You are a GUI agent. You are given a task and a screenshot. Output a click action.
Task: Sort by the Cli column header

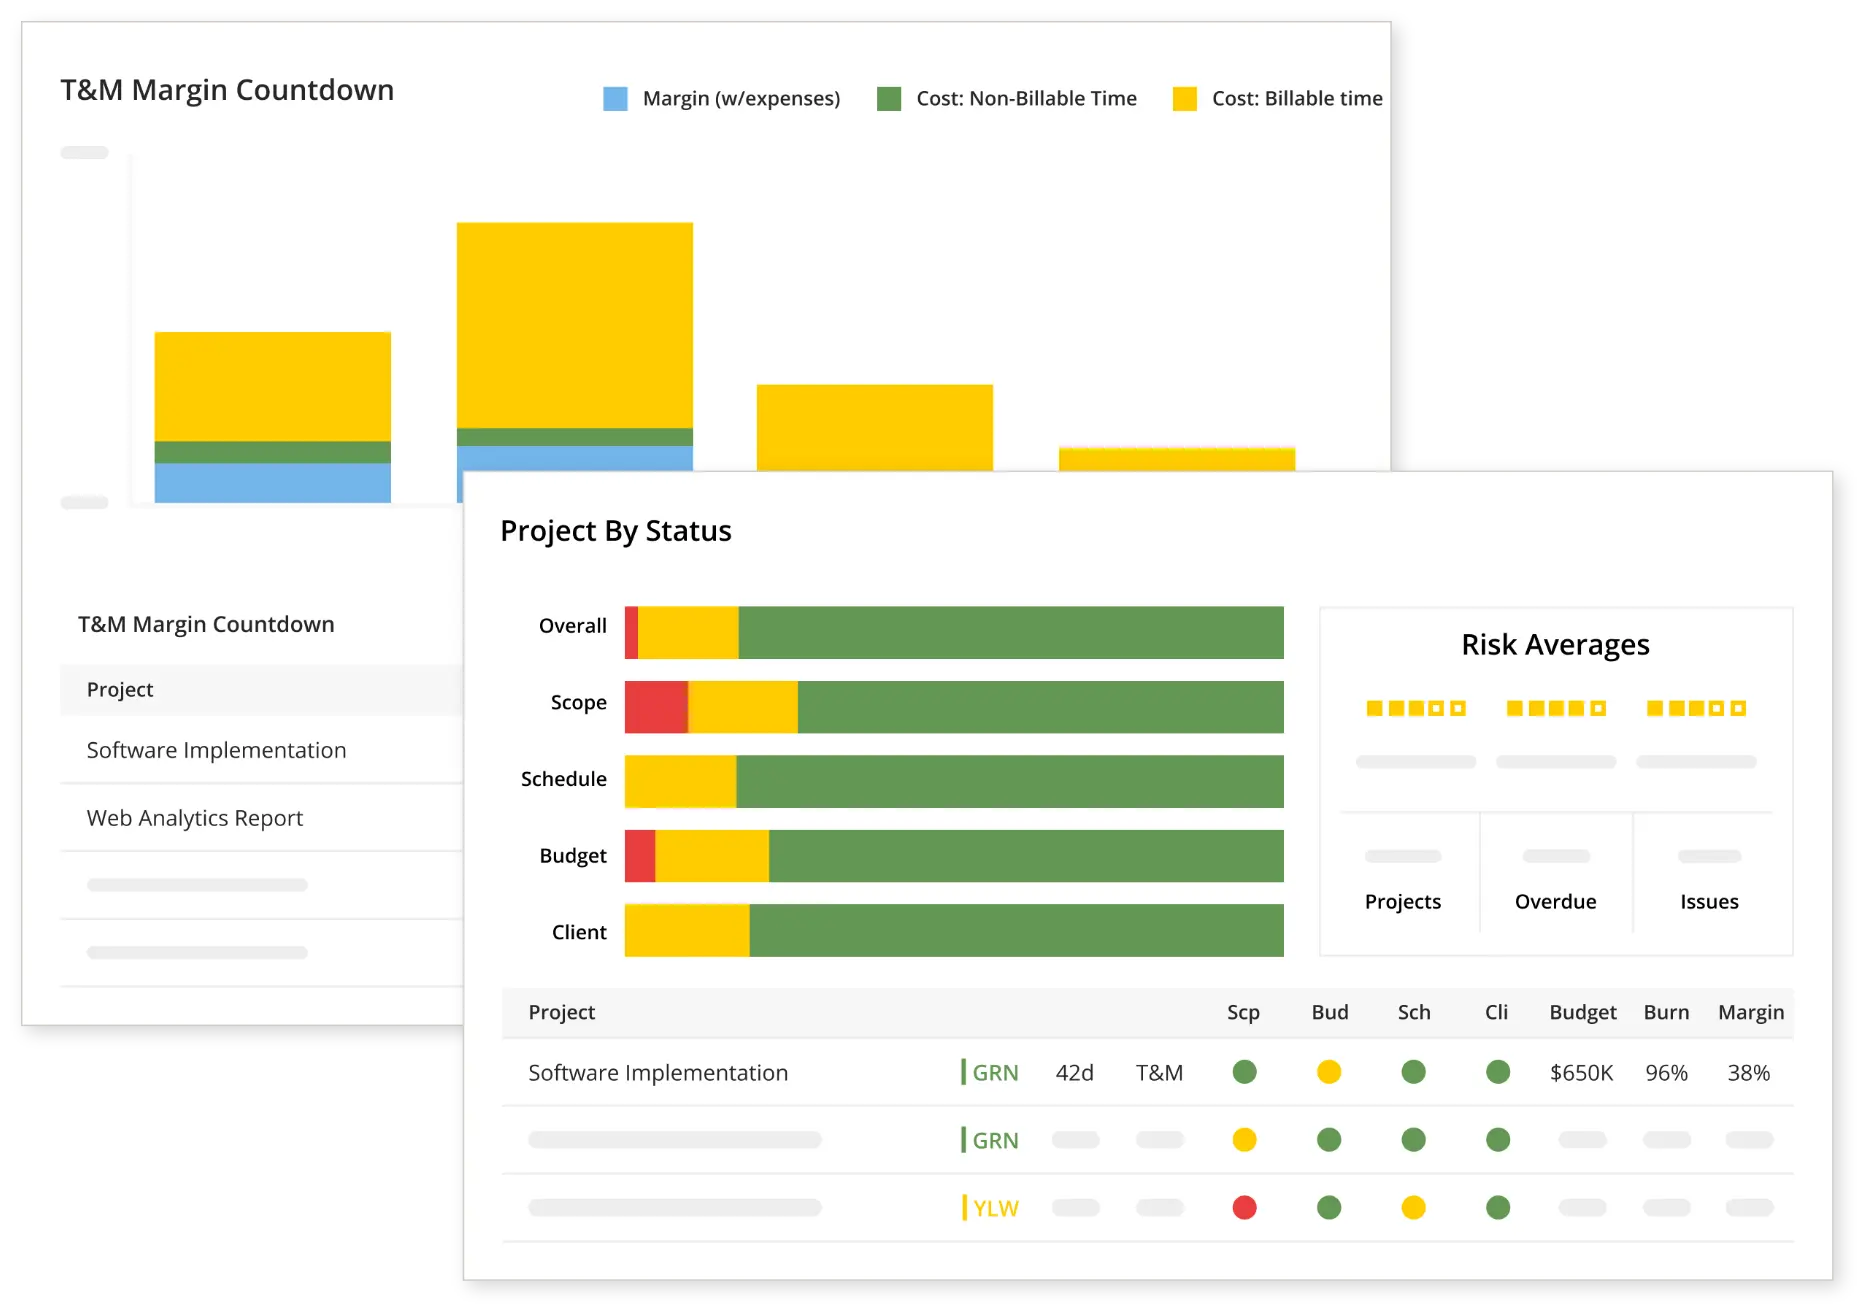[1497, 1012]
